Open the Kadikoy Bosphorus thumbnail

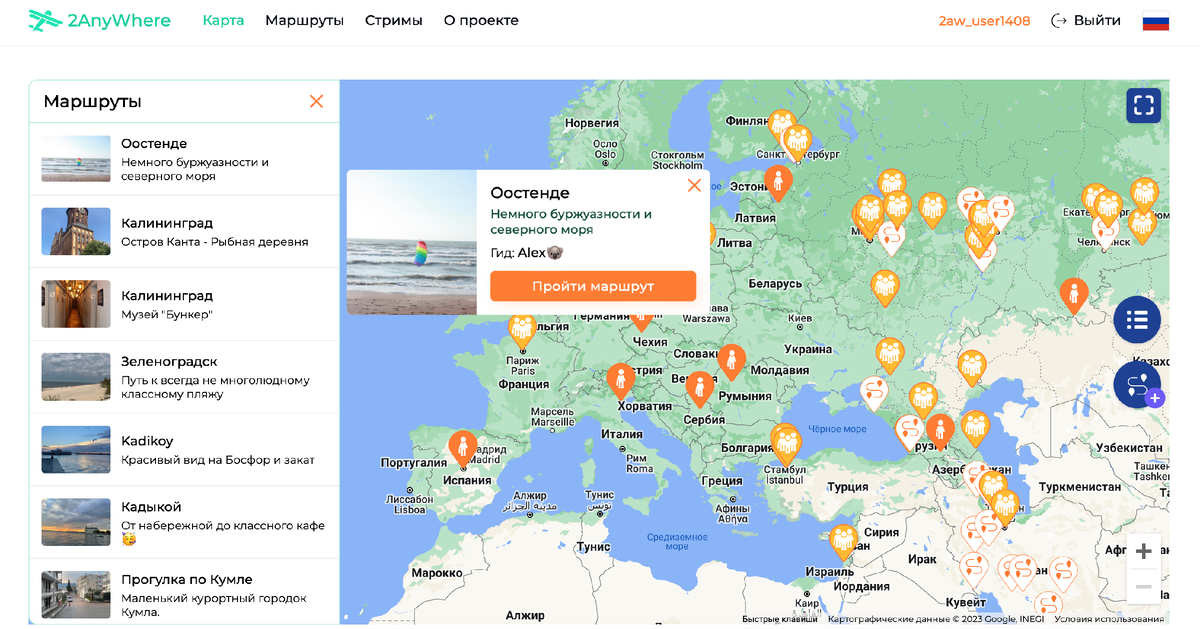(x=76, y=450)
